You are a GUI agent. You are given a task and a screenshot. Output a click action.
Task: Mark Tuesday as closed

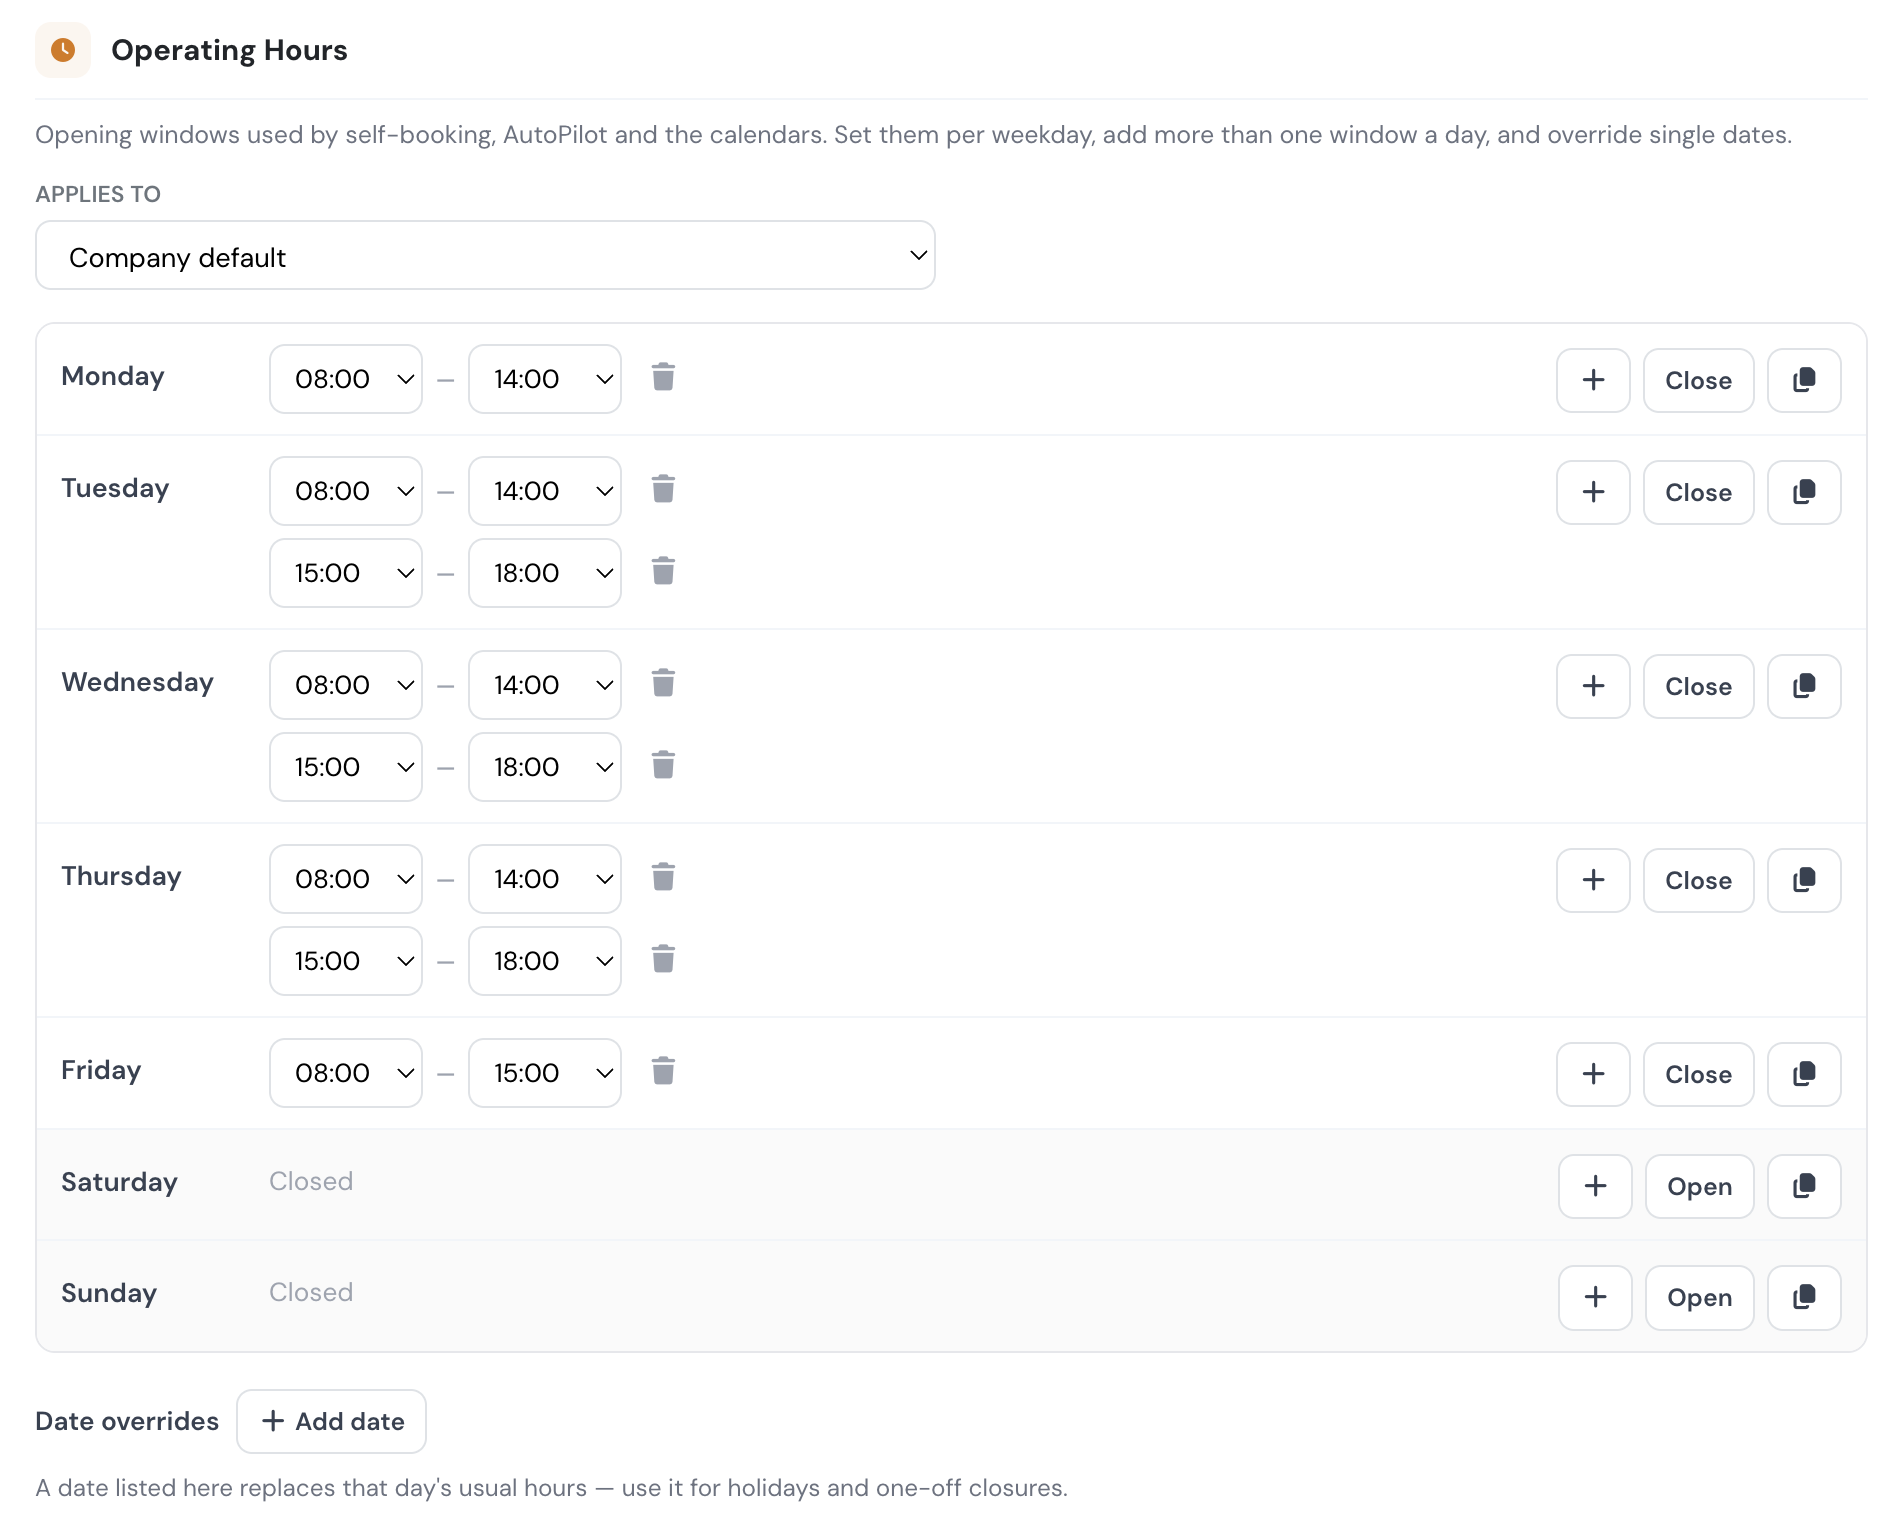[x=1698, y=492]
